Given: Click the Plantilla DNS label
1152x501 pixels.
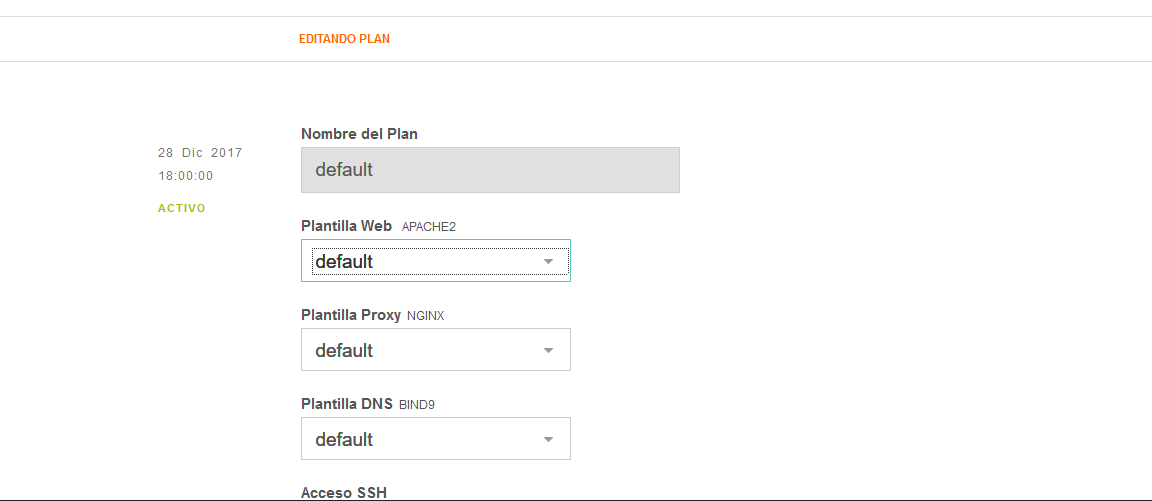Looking at the screenshot, I should (x=348, y=404).
